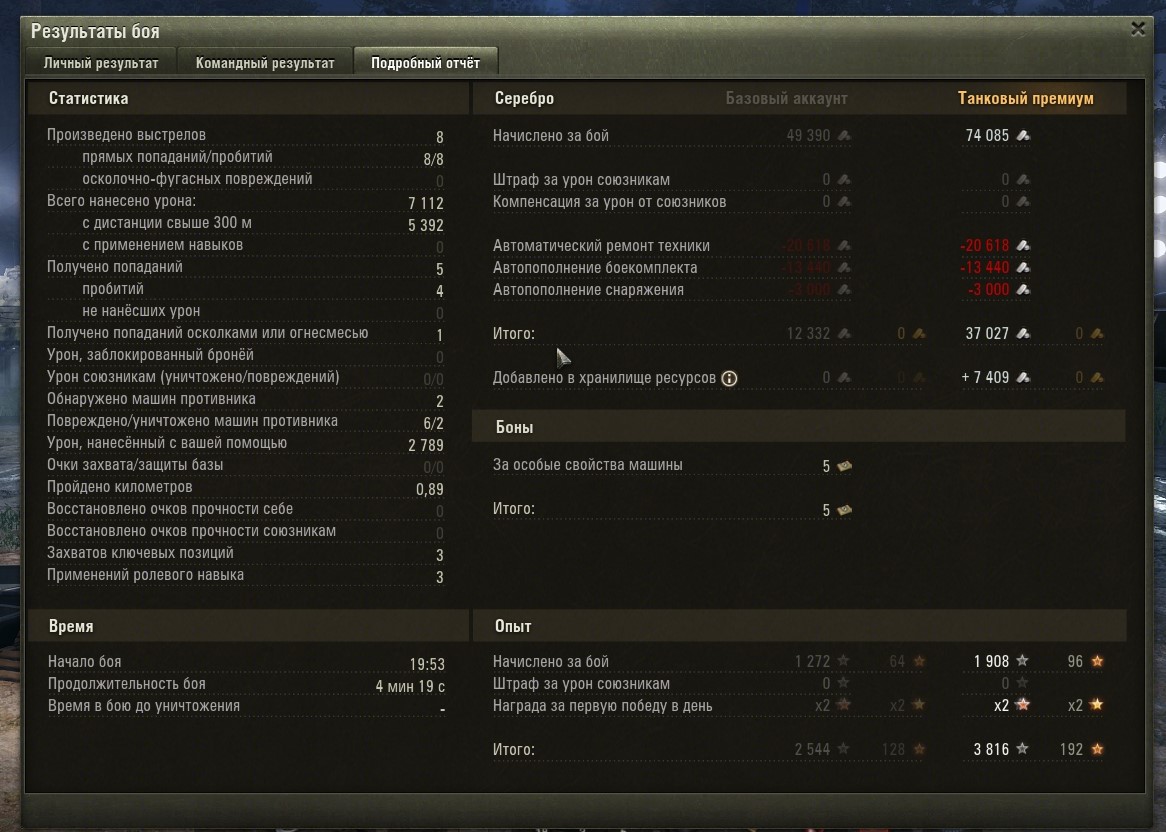The image size is (1166, 832).
Task: Click x2 first victory star in premium column
Action: pyautogui.click(x=1022, y=705)
